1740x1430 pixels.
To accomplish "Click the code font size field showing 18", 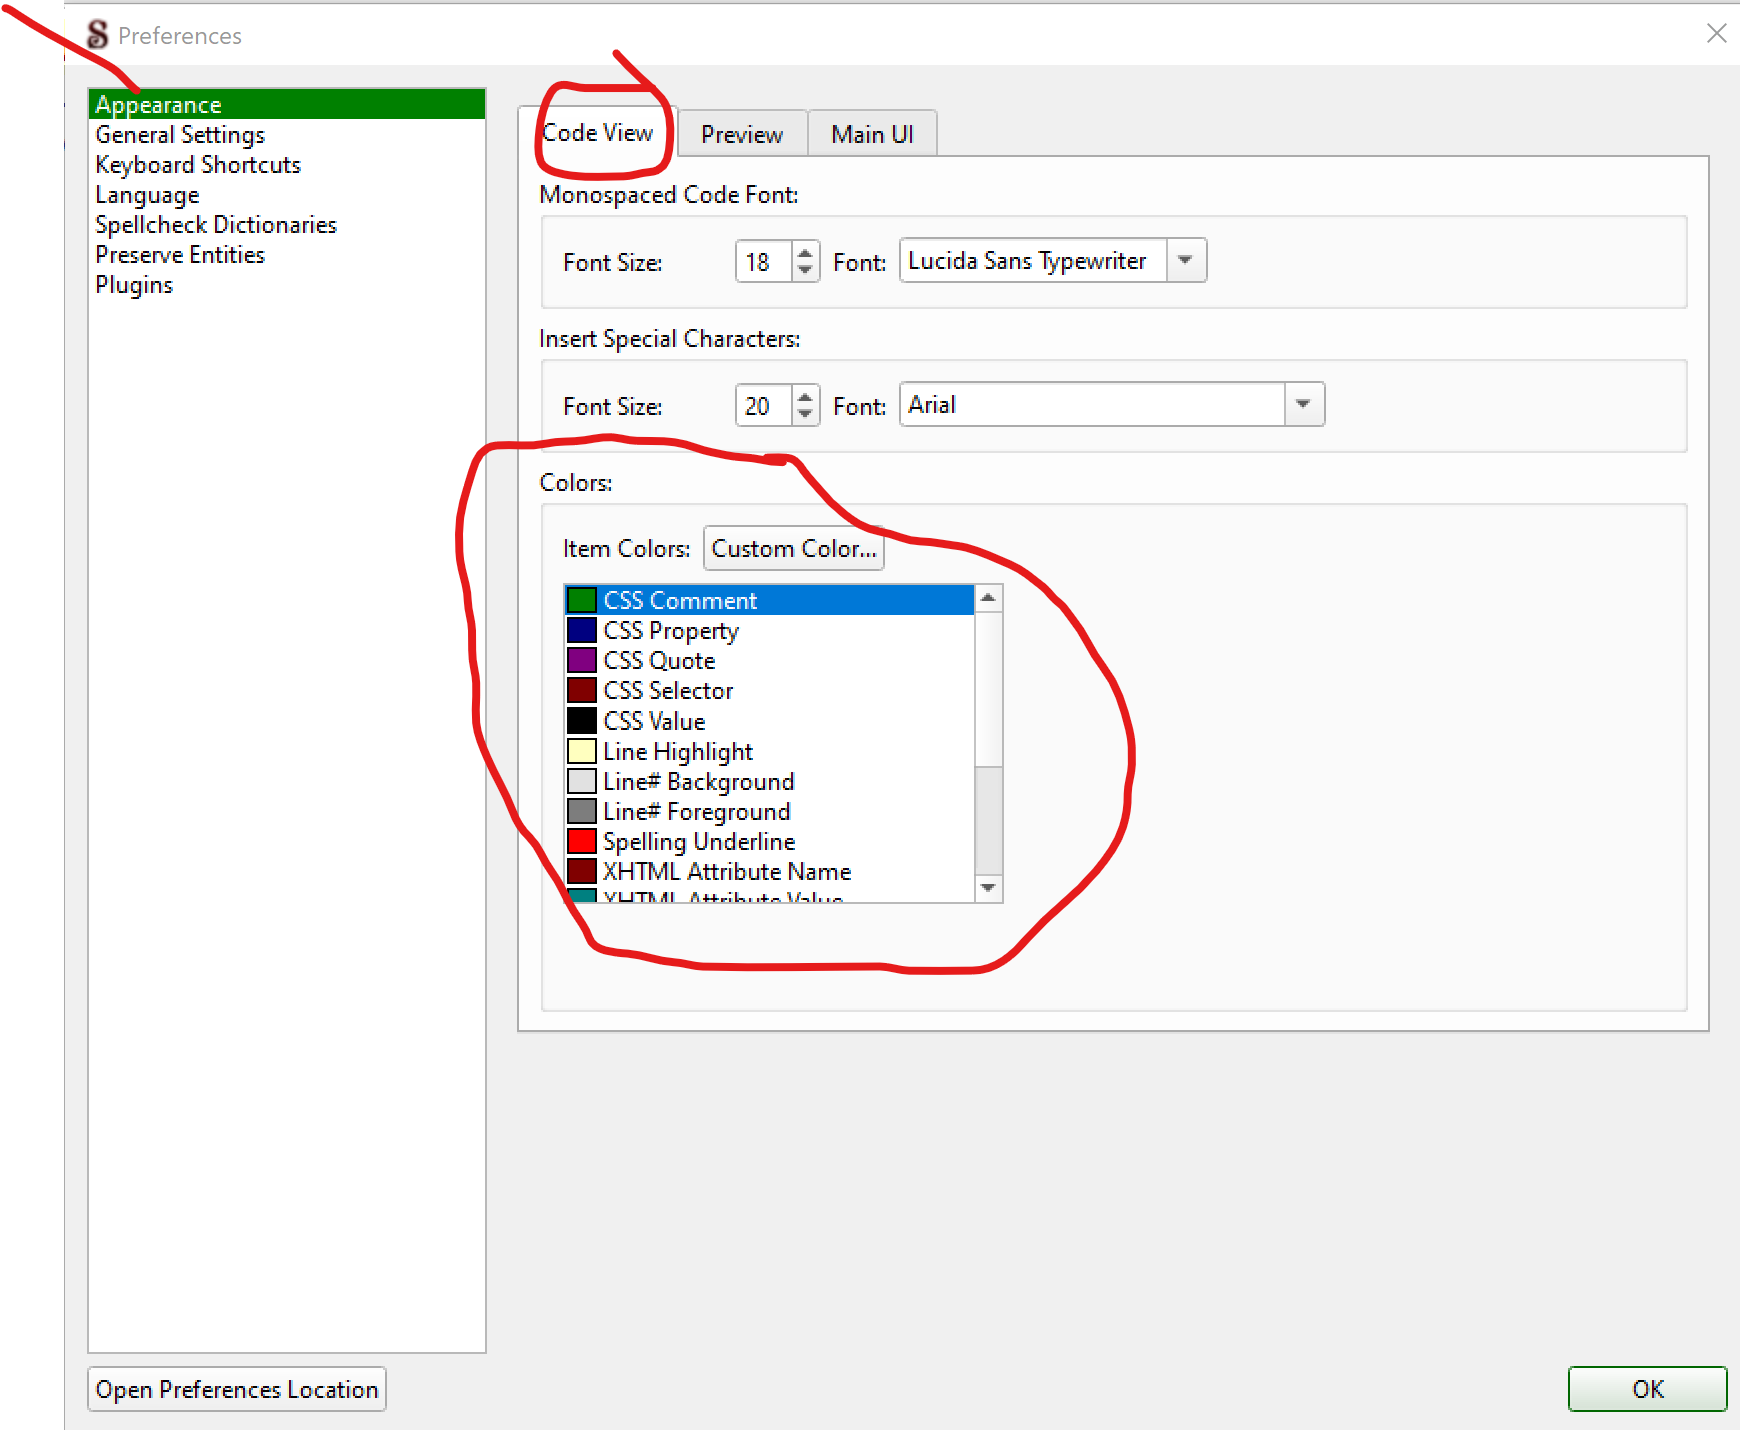I will tap(764, 262).
